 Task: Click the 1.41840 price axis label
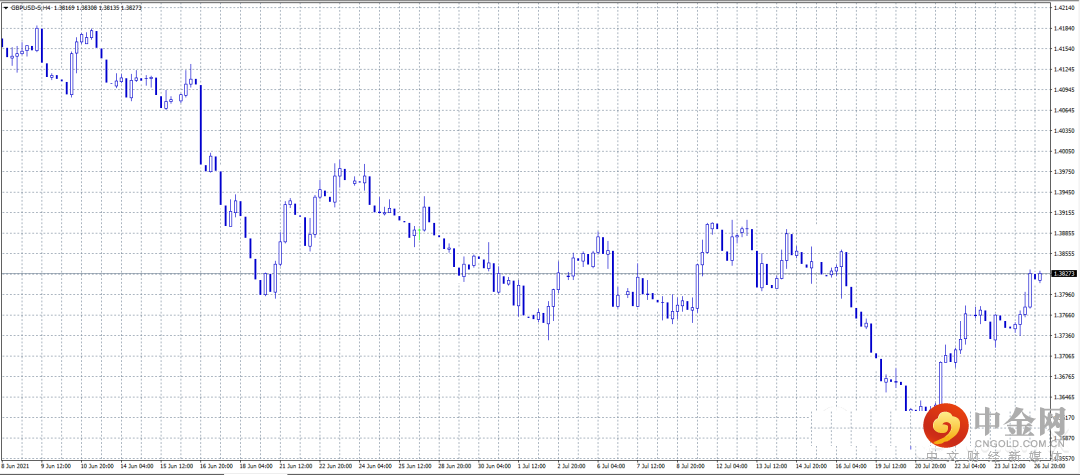[x=1065, y=28]
